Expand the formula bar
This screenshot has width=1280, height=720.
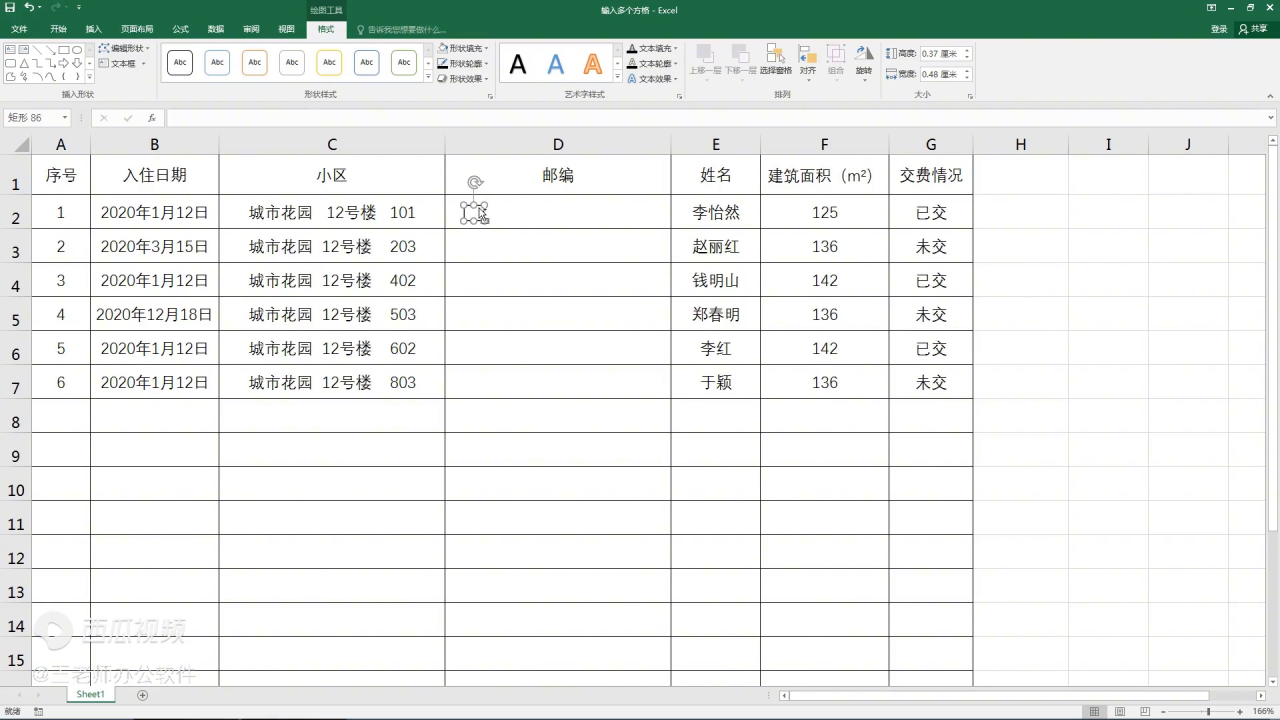(1271, 118)
